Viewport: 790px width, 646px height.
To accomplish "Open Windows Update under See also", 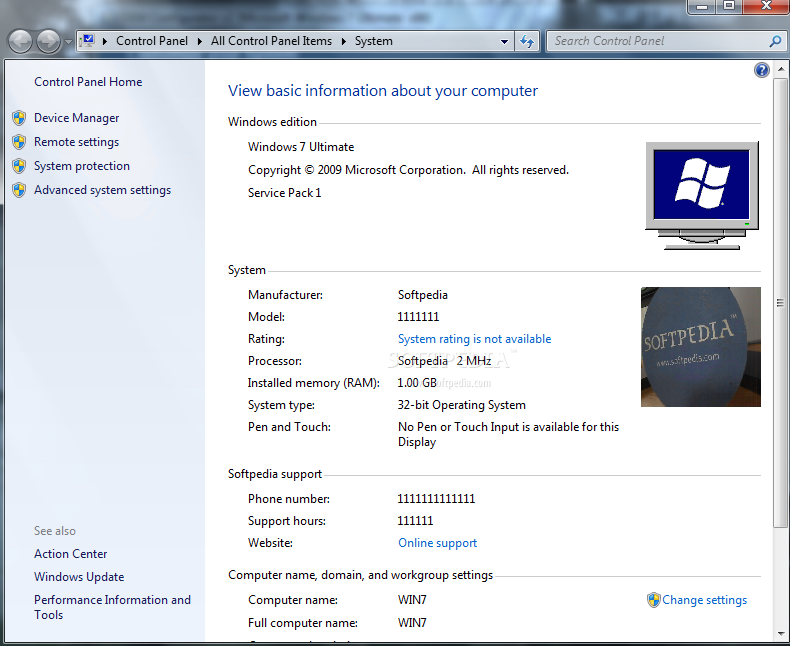I will 79,577.
